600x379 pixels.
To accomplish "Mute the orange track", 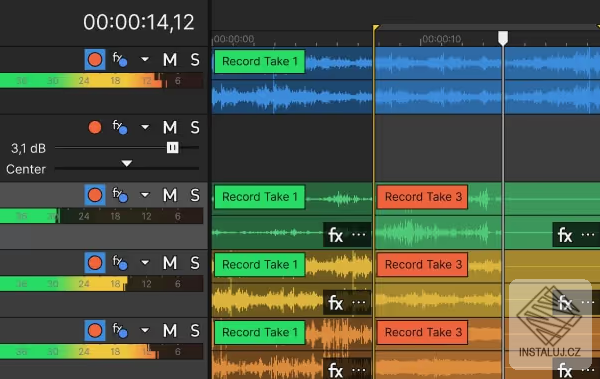I will pyautogui.click(x=170, y=330).
